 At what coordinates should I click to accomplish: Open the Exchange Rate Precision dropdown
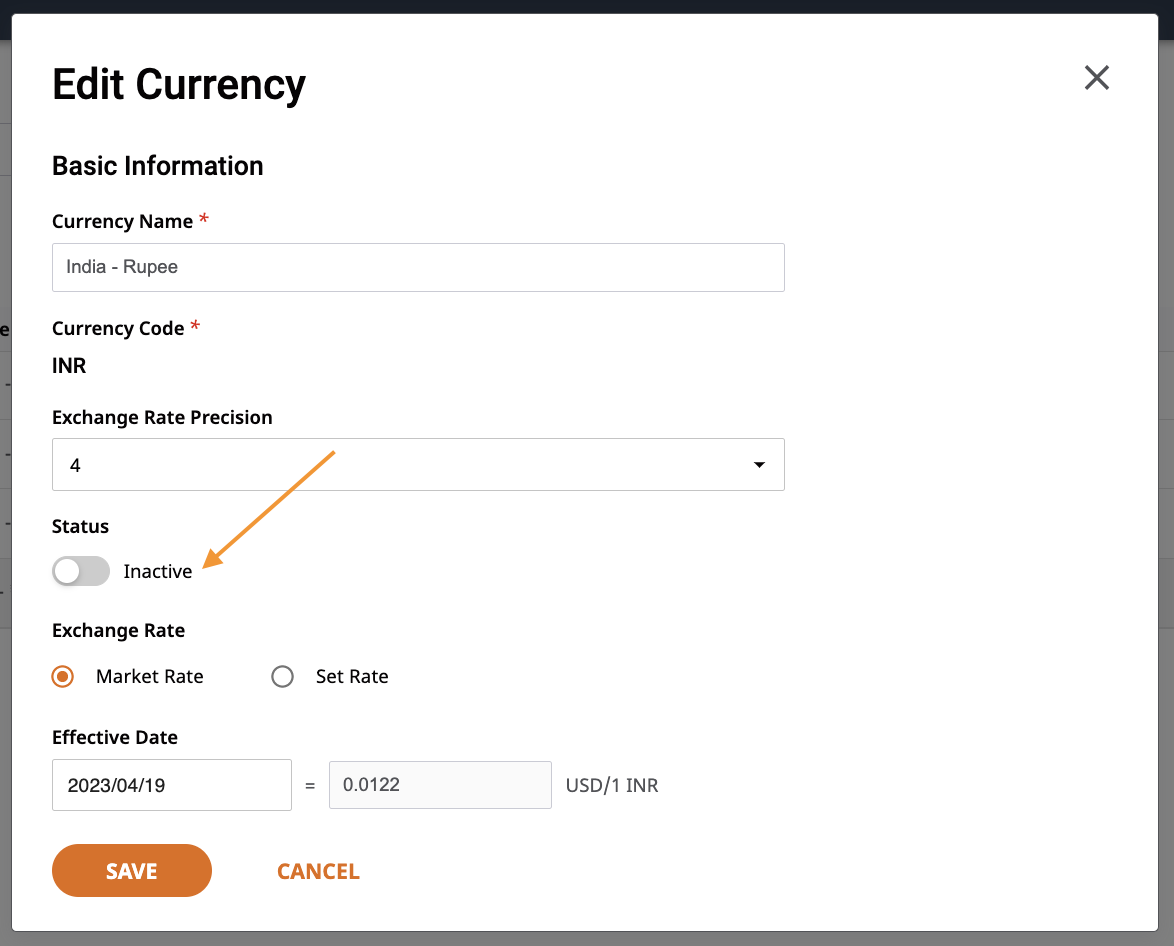(418, 464)
